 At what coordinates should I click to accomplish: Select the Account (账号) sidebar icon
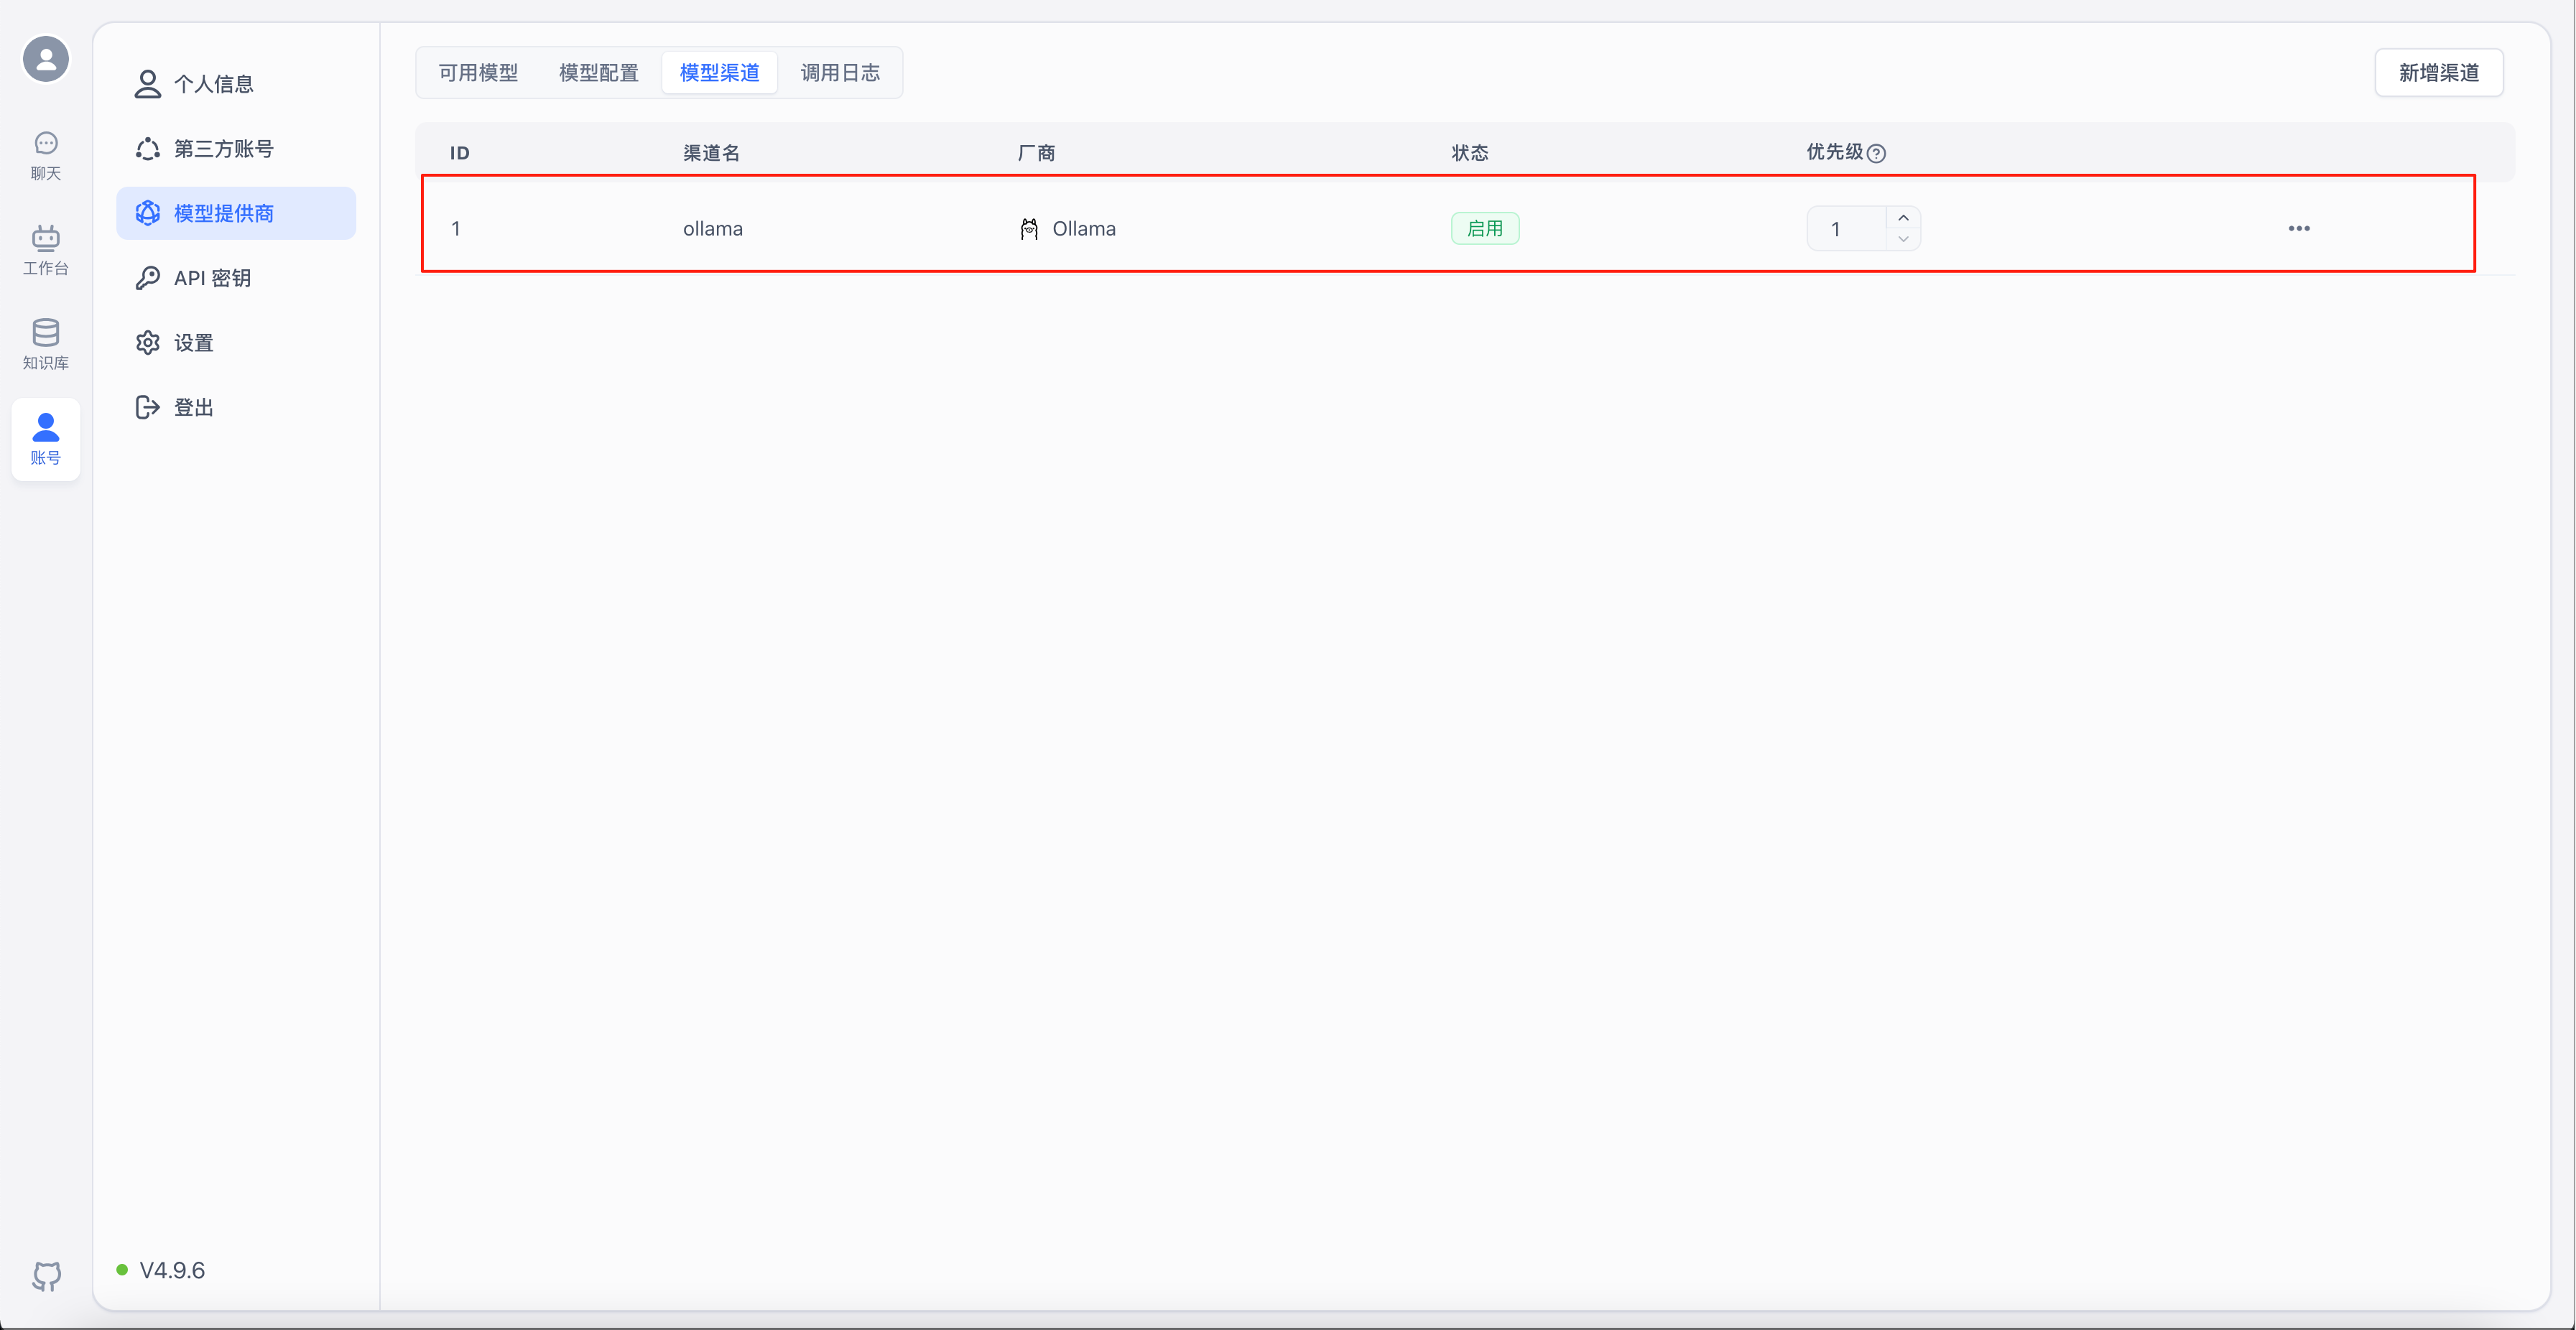click(x=46, y=438)
